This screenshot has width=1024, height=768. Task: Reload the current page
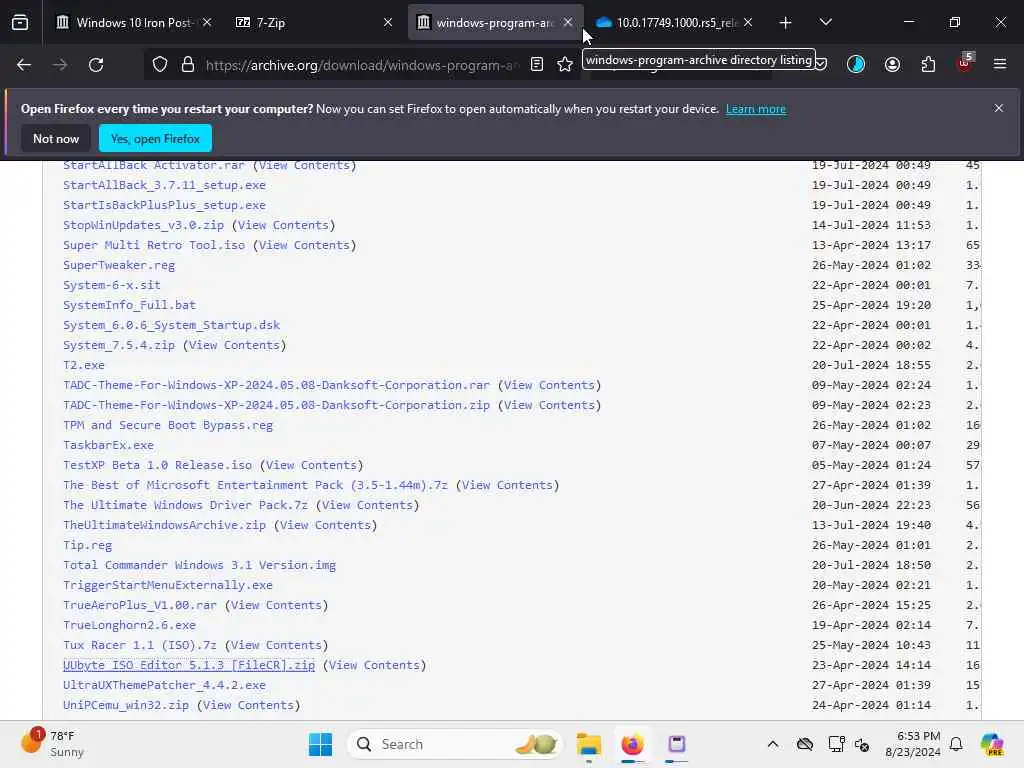point(96,65)
